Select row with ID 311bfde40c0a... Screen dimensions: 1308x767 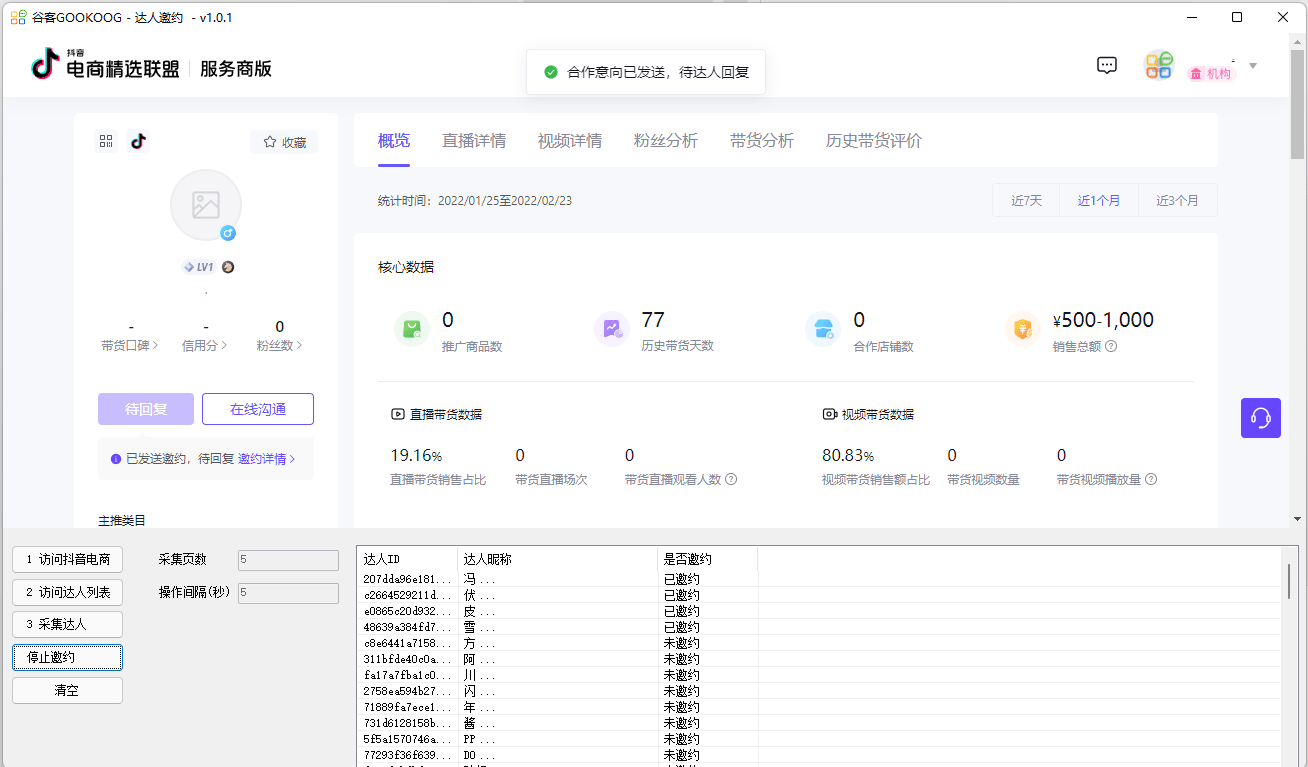click(820, 659)
